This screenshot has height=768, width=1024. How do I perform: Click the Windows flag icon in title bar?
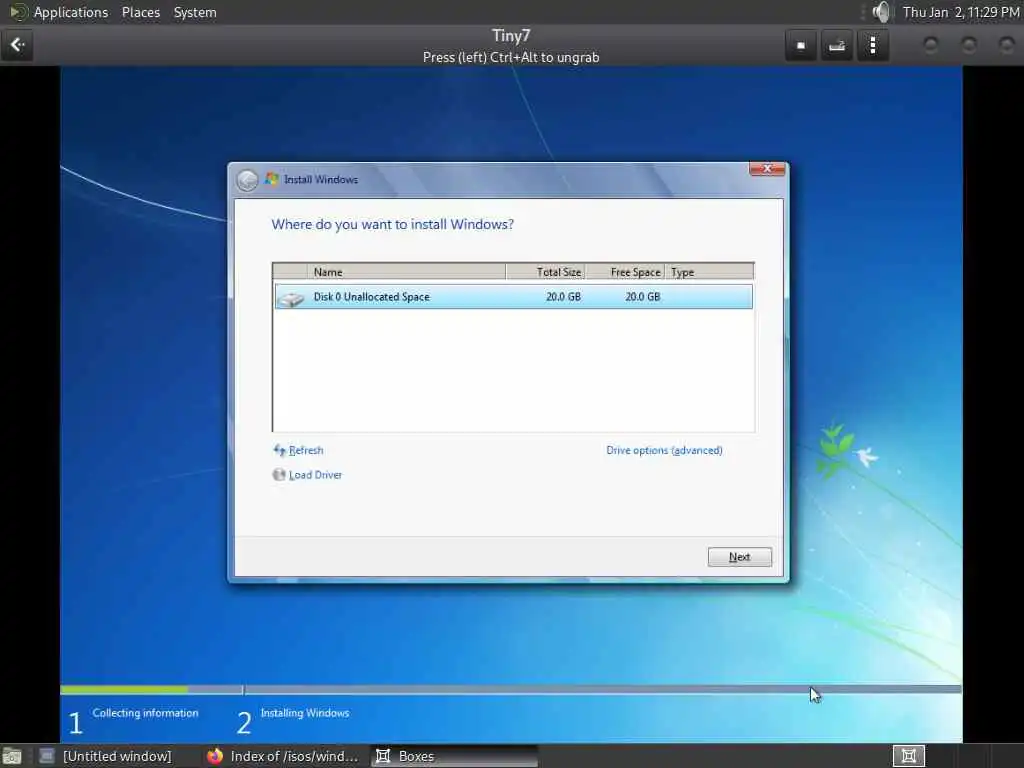click(x=272, y=179)
